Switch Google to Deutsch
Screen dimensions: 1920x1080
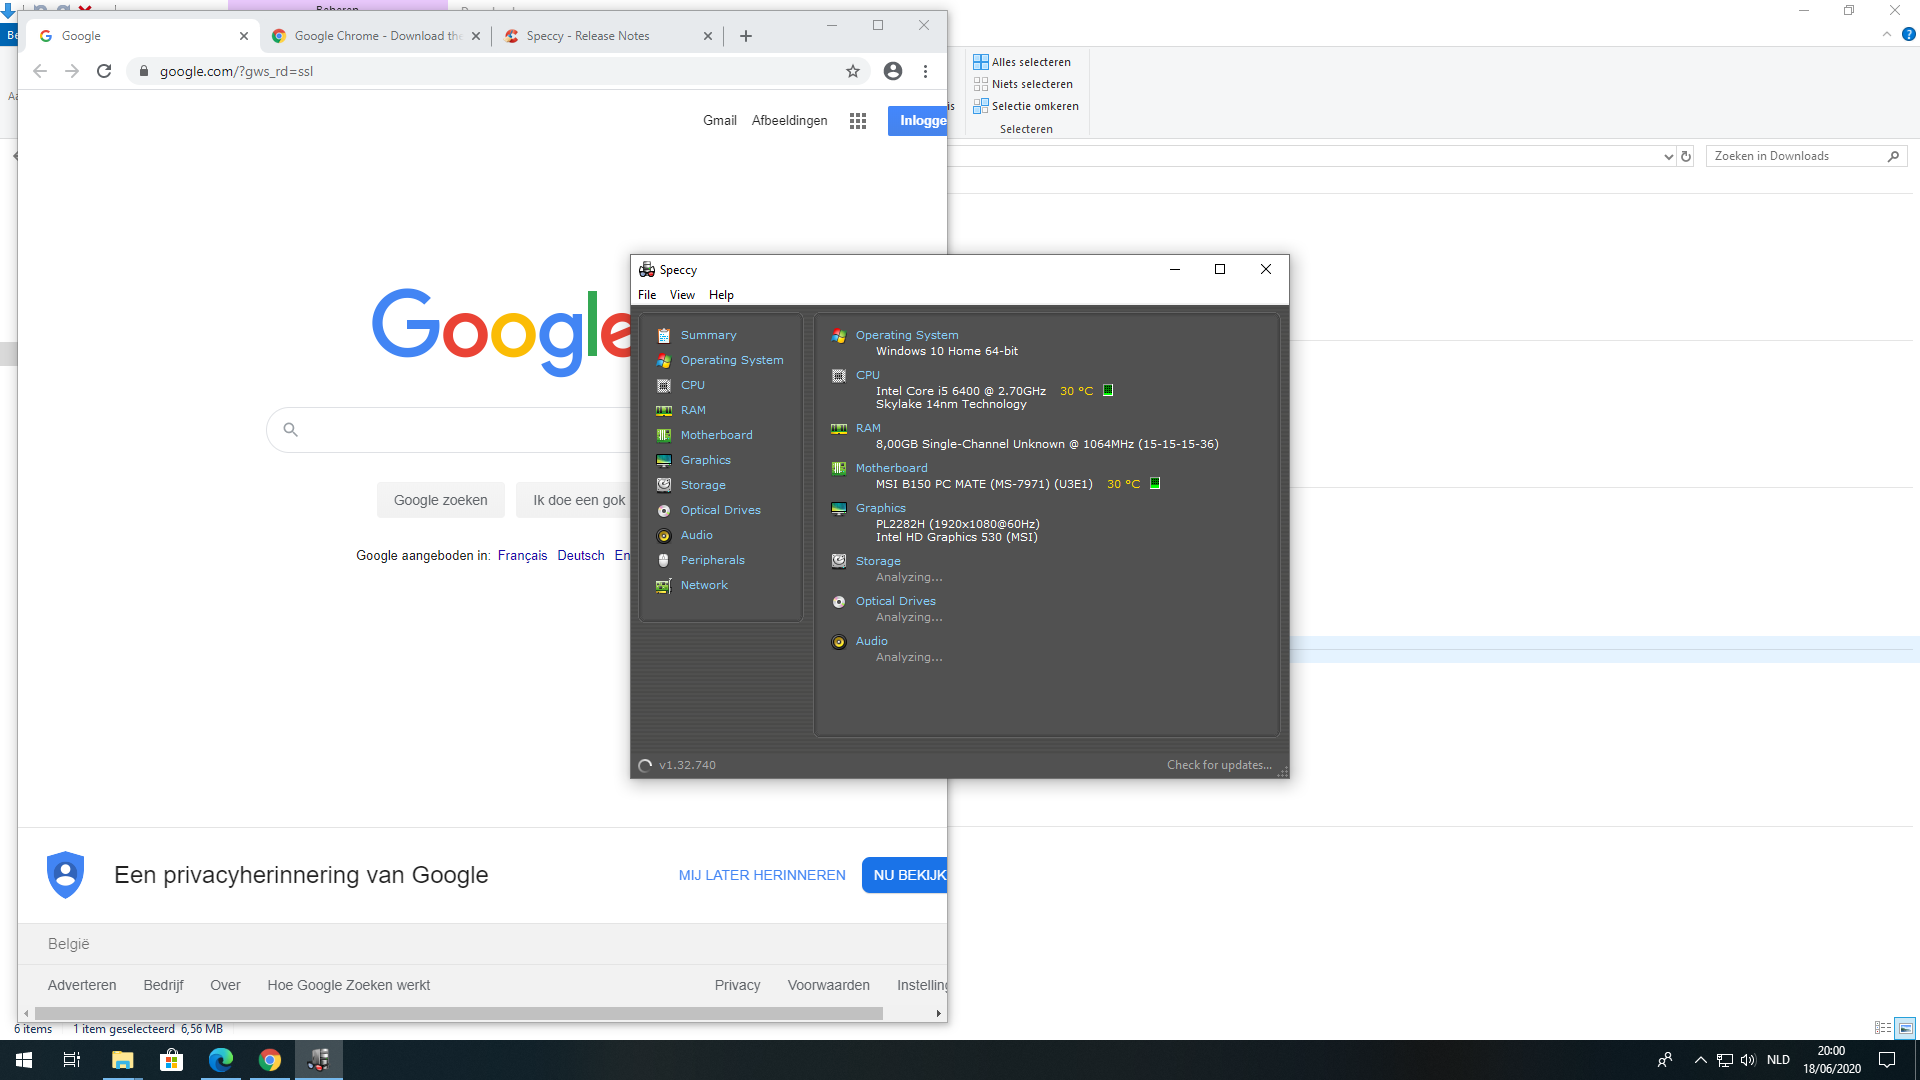pyautogui.click(x=581, y=556)
